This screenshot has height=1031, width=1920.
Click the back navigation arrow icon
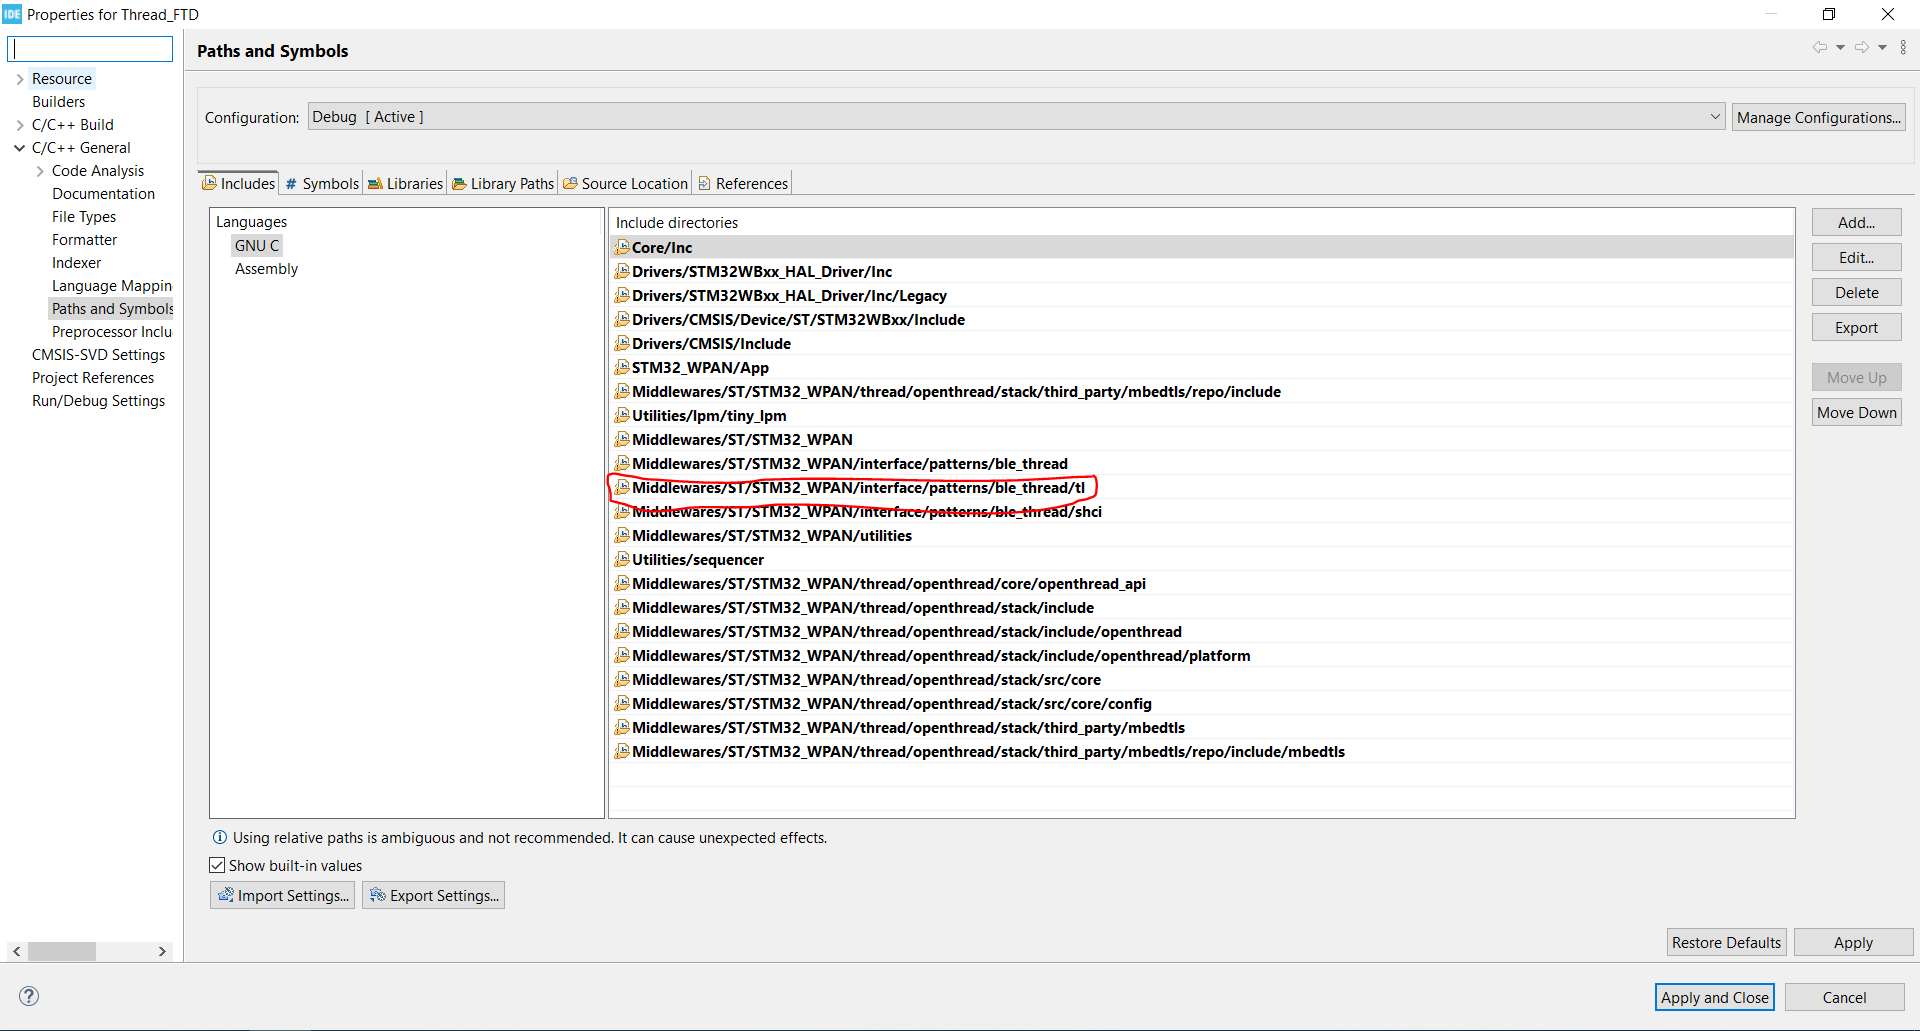coord(1819,47)
